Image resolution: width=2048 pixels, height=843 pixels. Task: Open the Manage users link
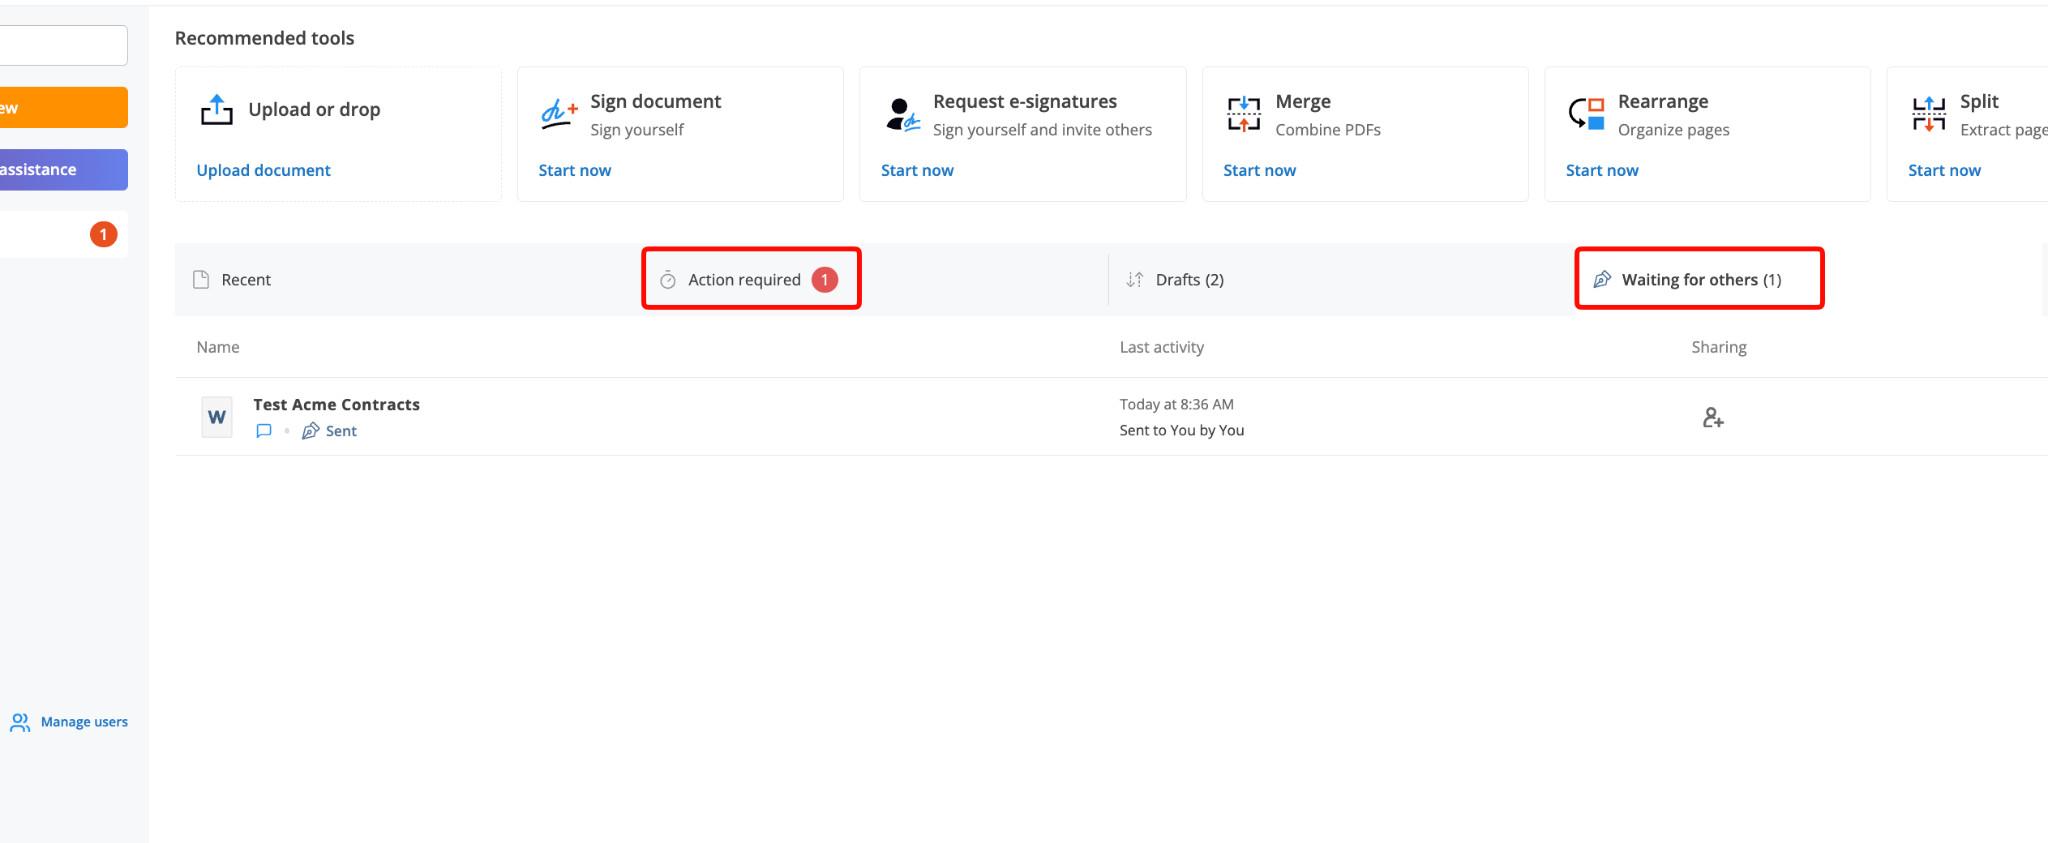tap(84, 722)
